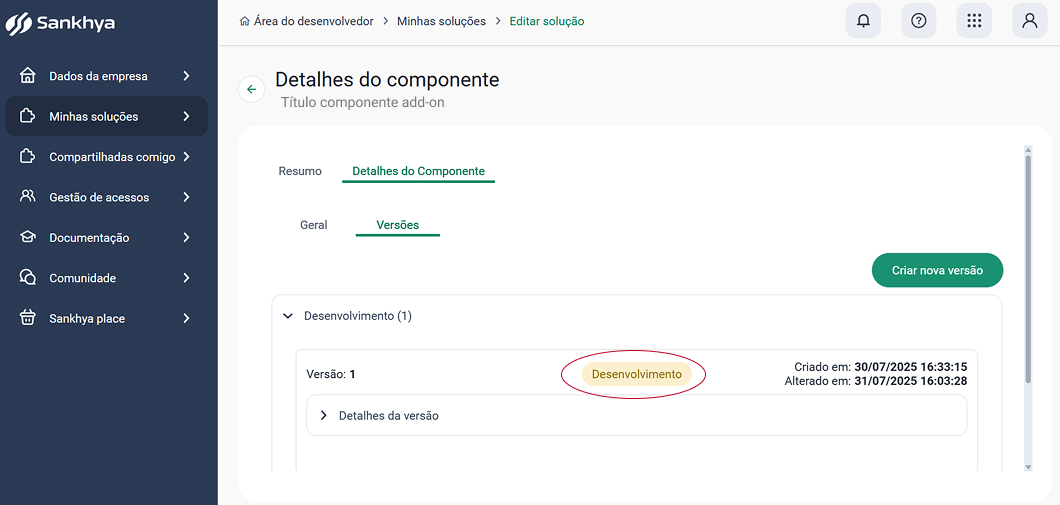The height and width of the screenshot is (505, 1060).
Task: Click the Detalhes do componente heading
Action: point(387,80)
